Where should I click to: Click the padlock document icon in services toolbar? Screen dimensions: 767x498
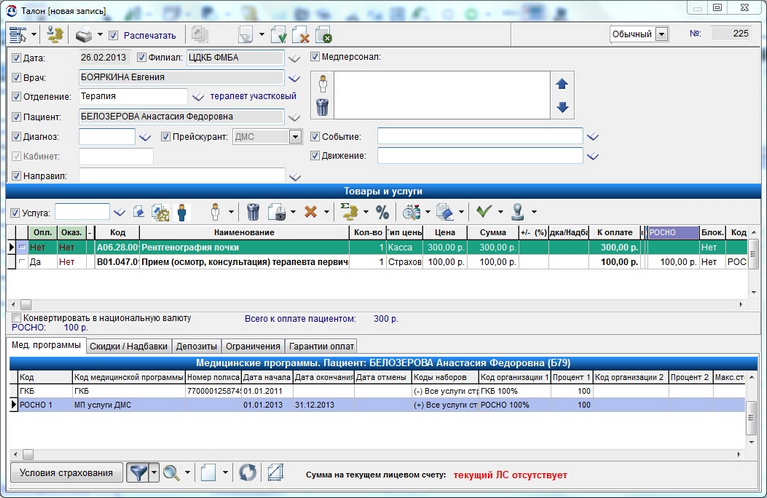coord(277,212)
